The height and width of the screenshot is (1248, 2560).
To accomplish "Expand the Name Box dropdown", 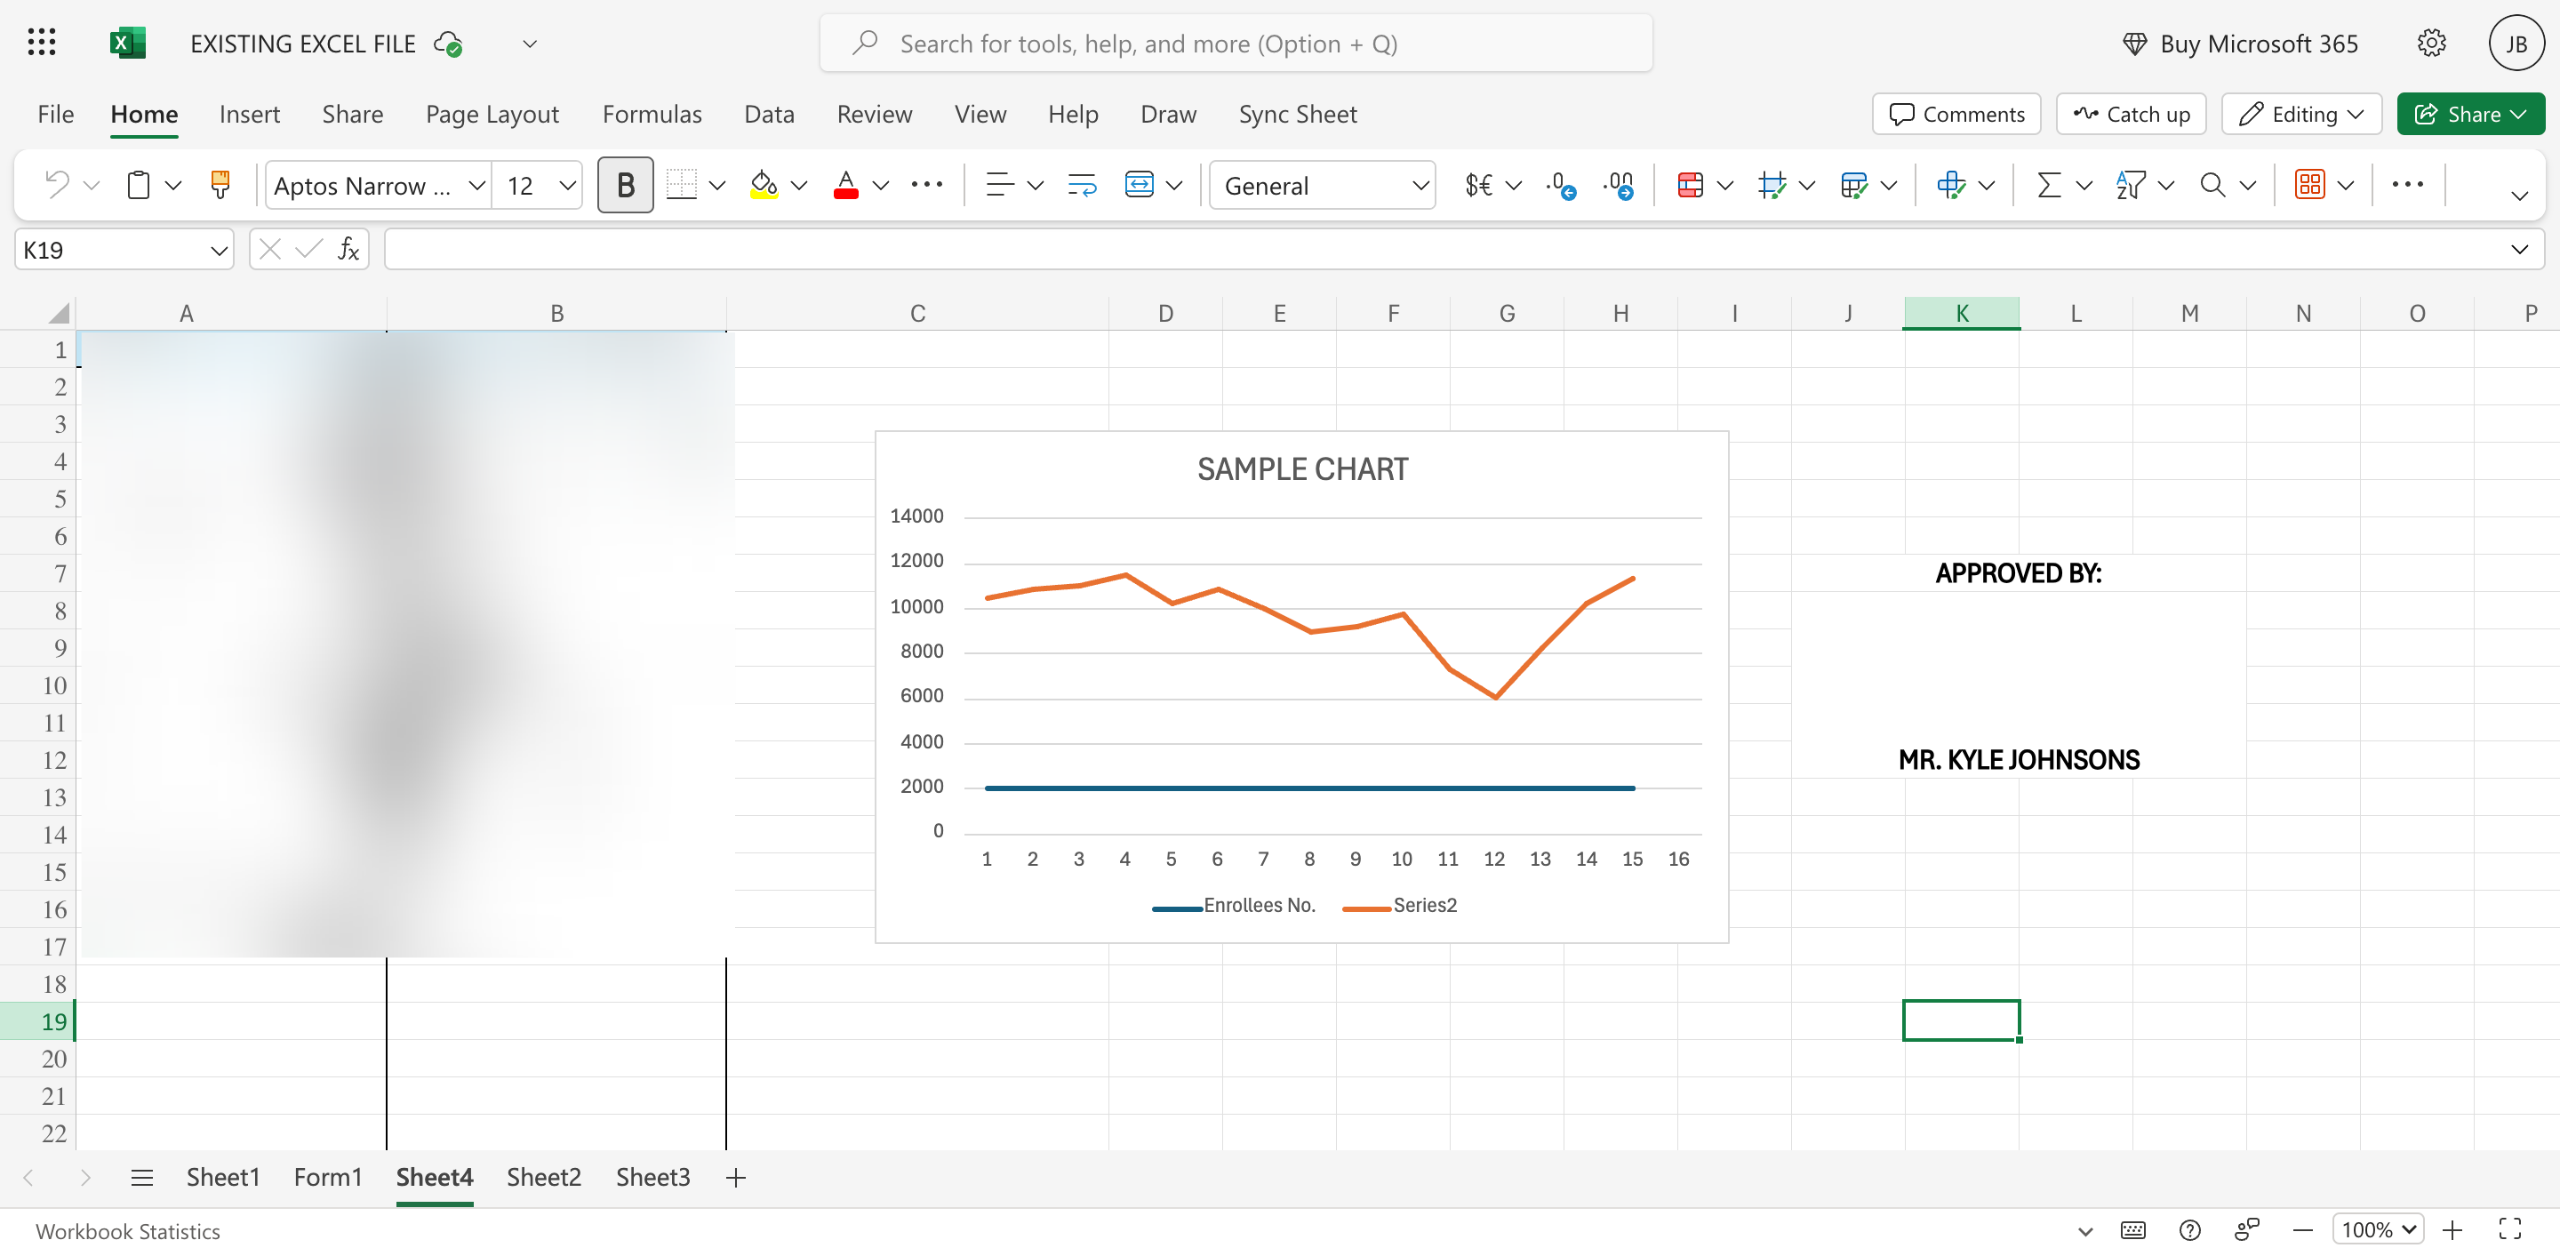I will pos(218,249).
